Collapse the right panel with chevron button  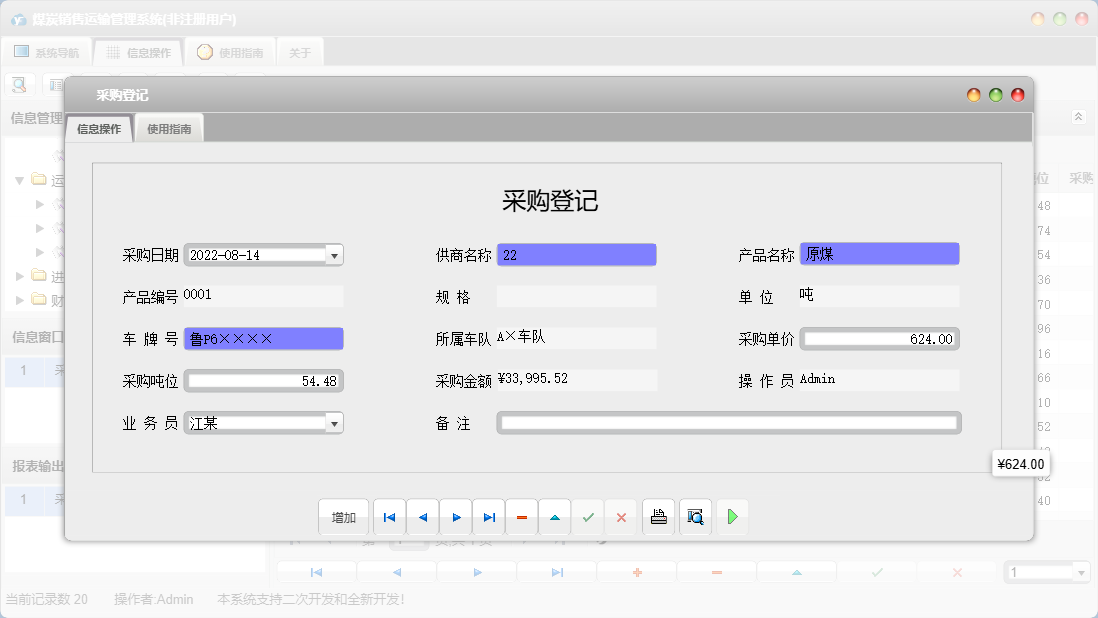(x=1078, y=116)
